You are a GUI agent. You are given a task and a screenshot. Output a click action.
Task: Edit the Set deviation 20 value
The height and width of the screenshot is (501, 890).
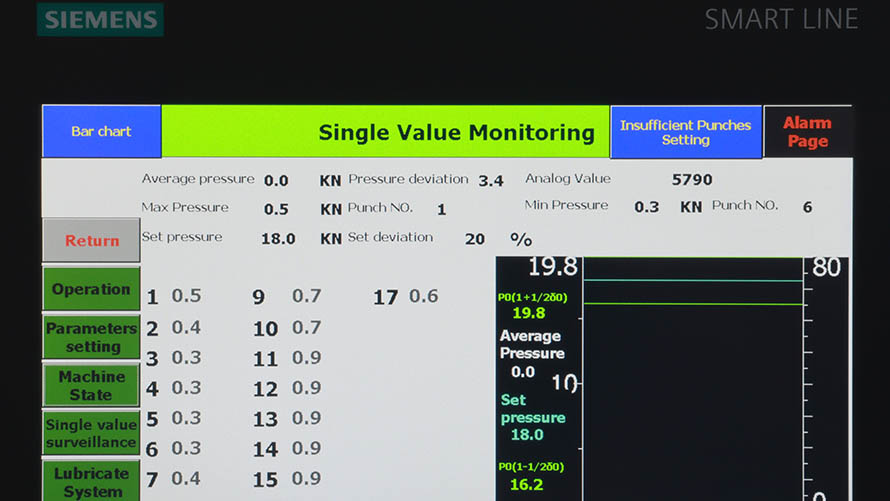pos(475,239)
